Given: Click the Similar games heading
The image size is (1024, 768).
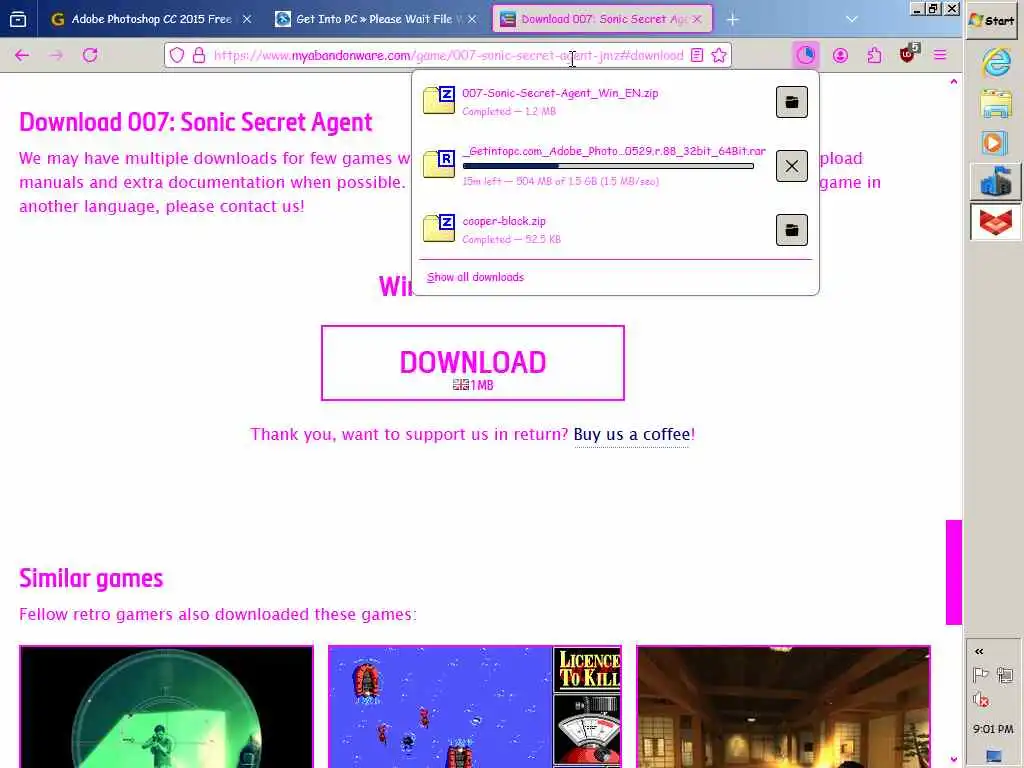Looking at the screenshot, I should click(91, 579).
